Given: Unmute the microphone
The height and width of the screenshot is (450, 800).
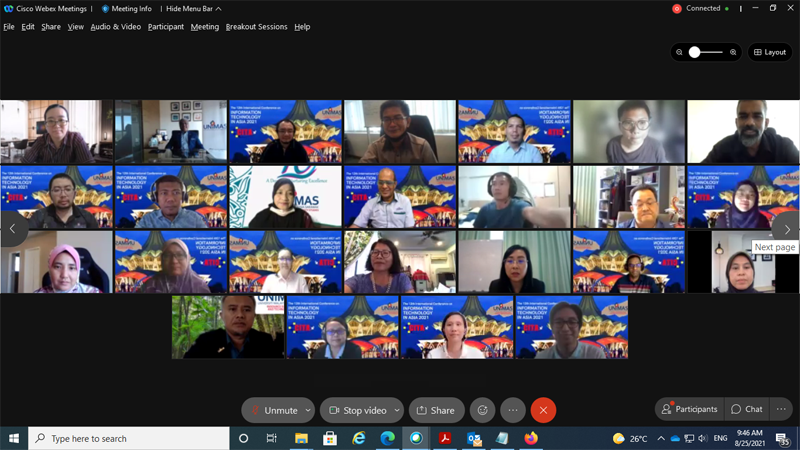Looking at the screenshot, I should point(273,410).
